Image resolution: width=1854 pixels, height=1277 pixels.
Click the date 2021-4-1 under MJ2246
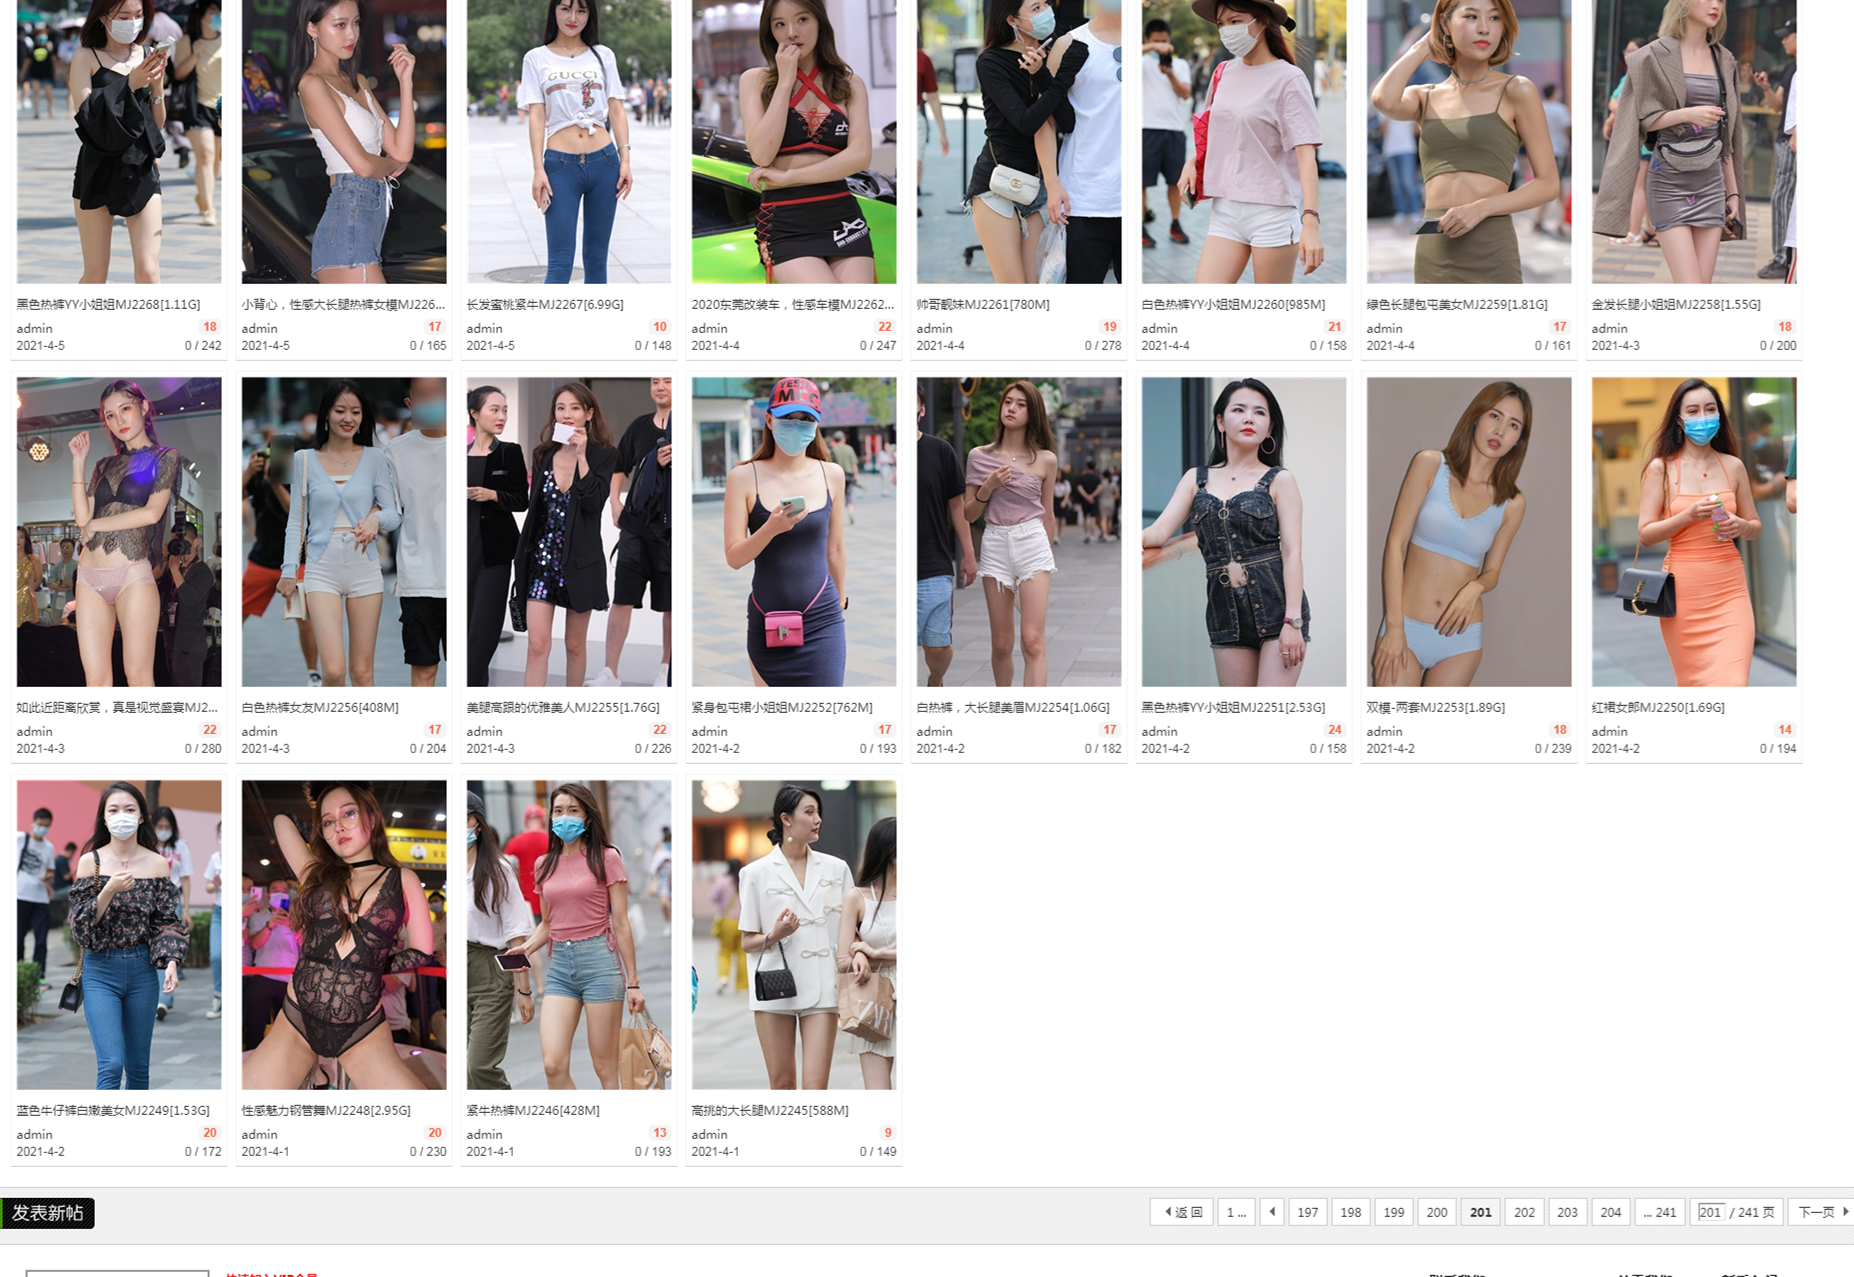[x=490, y=1151]
